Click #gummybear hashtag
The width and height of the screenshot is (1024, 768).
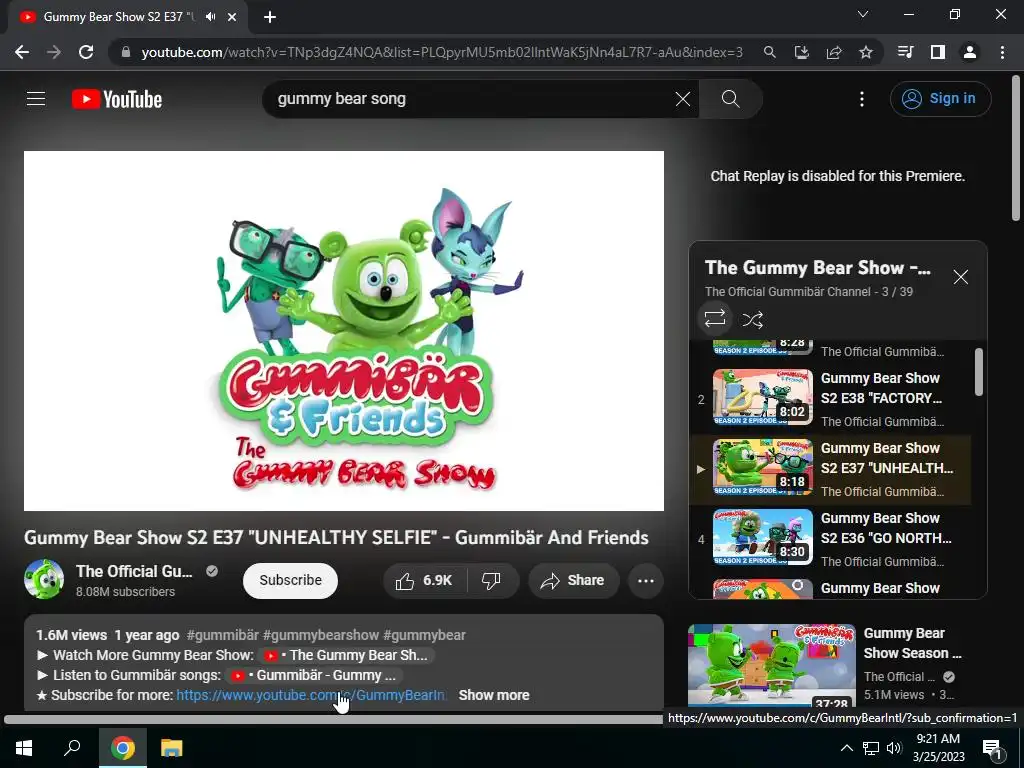[424, 635]
